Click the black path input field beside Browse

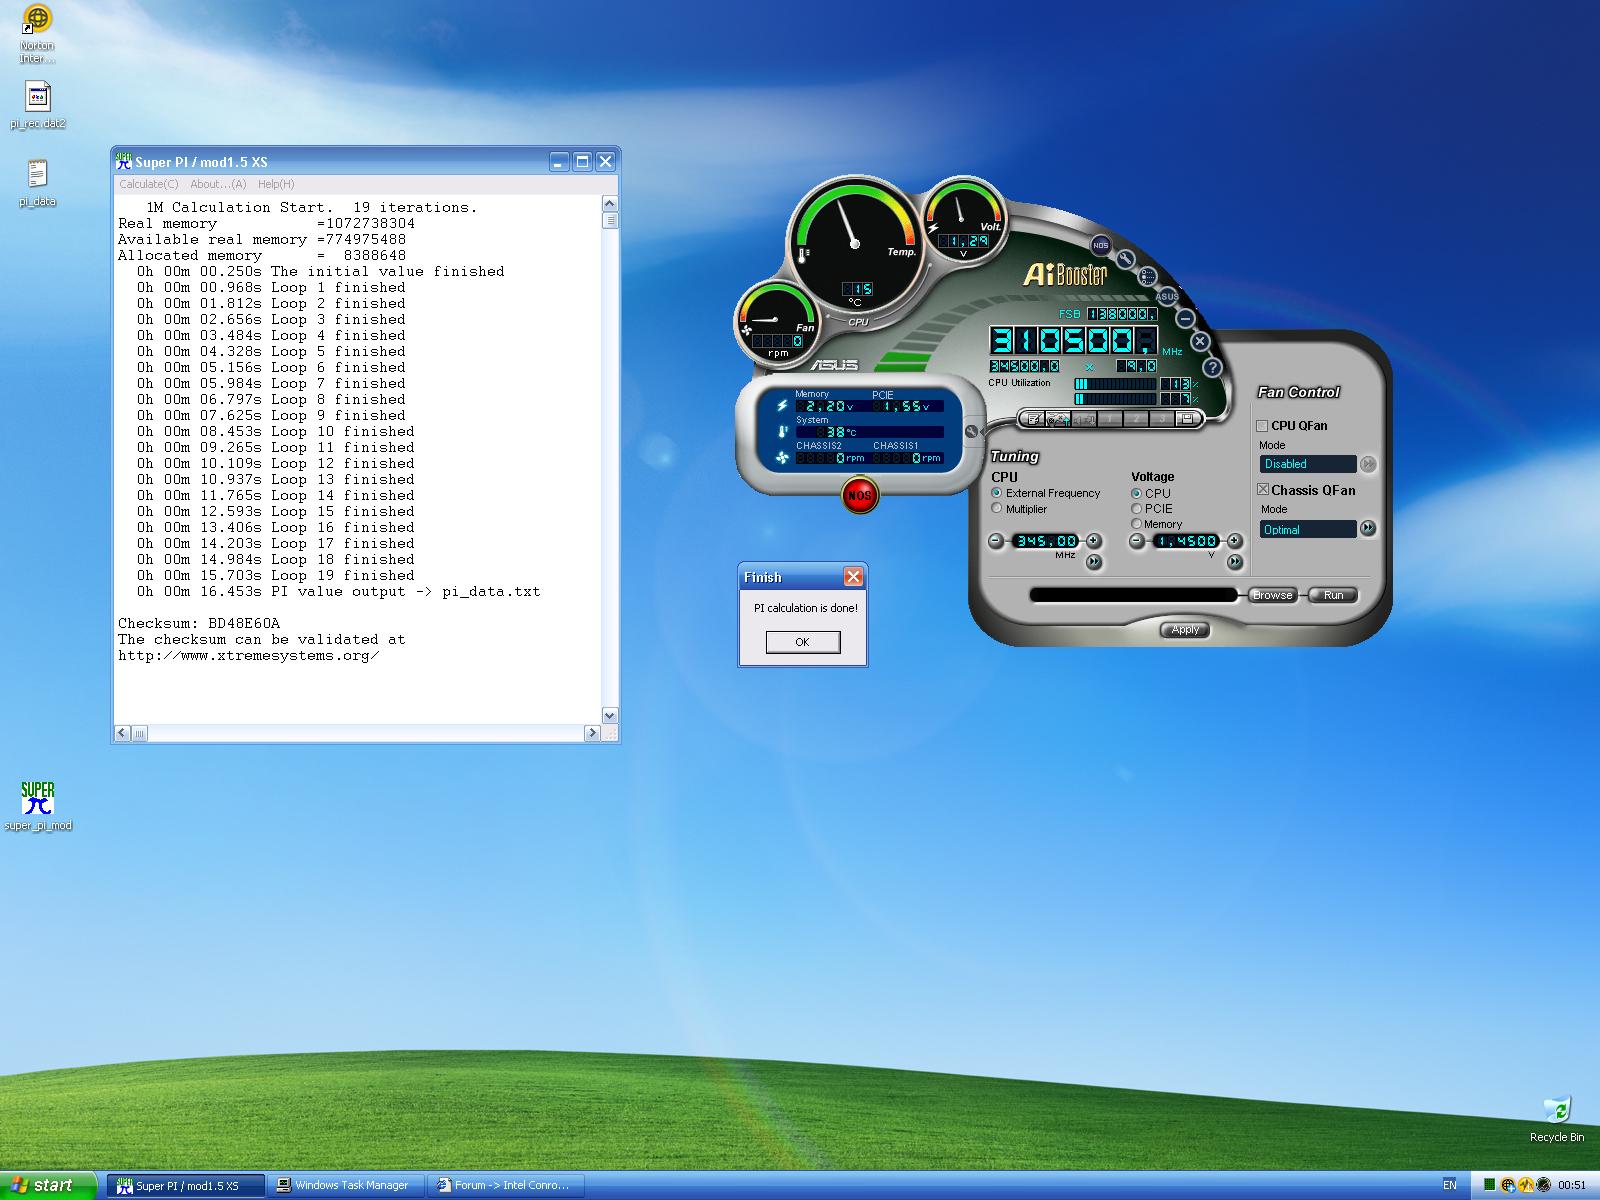click(1133, 595)
